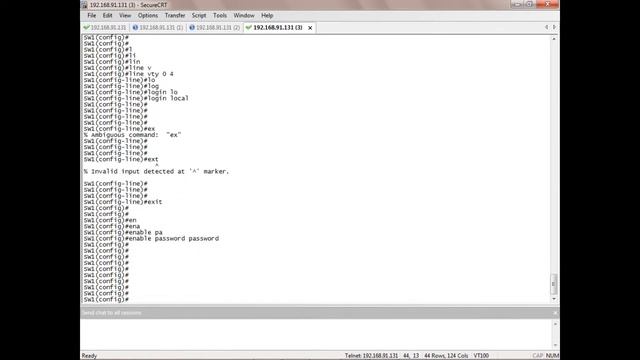The height and width of the screenshot is (360, 640).
Task: Click the SecureCRT title bar app icon
Action: click(84, 5)
